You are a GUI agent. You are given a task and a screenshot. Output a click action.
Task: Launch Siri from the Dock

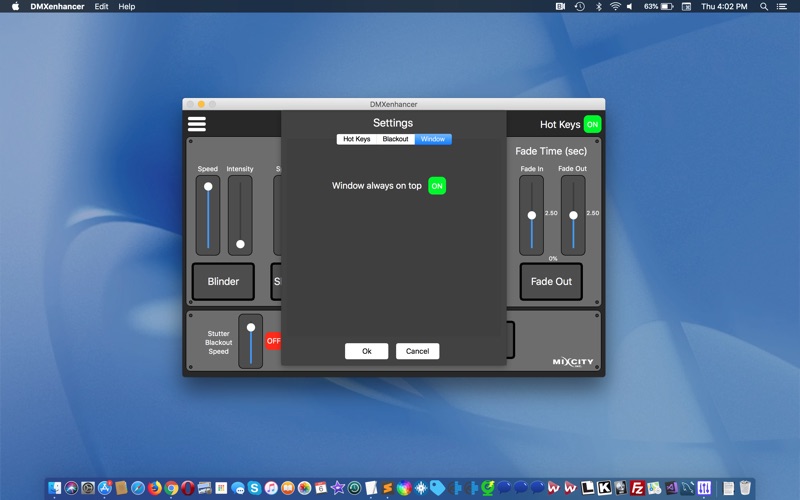[71, 488]
